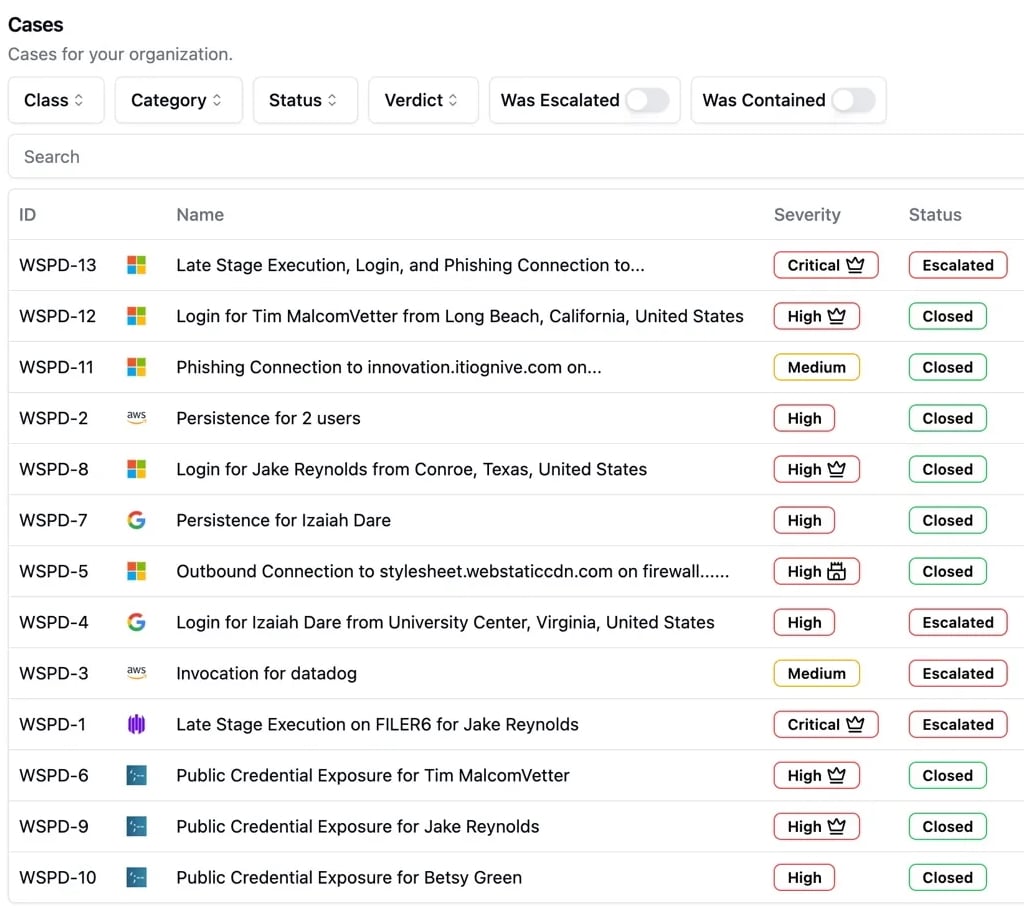
Task: Open Public Credential Exposure for Betsy Green
Action: 349,877
